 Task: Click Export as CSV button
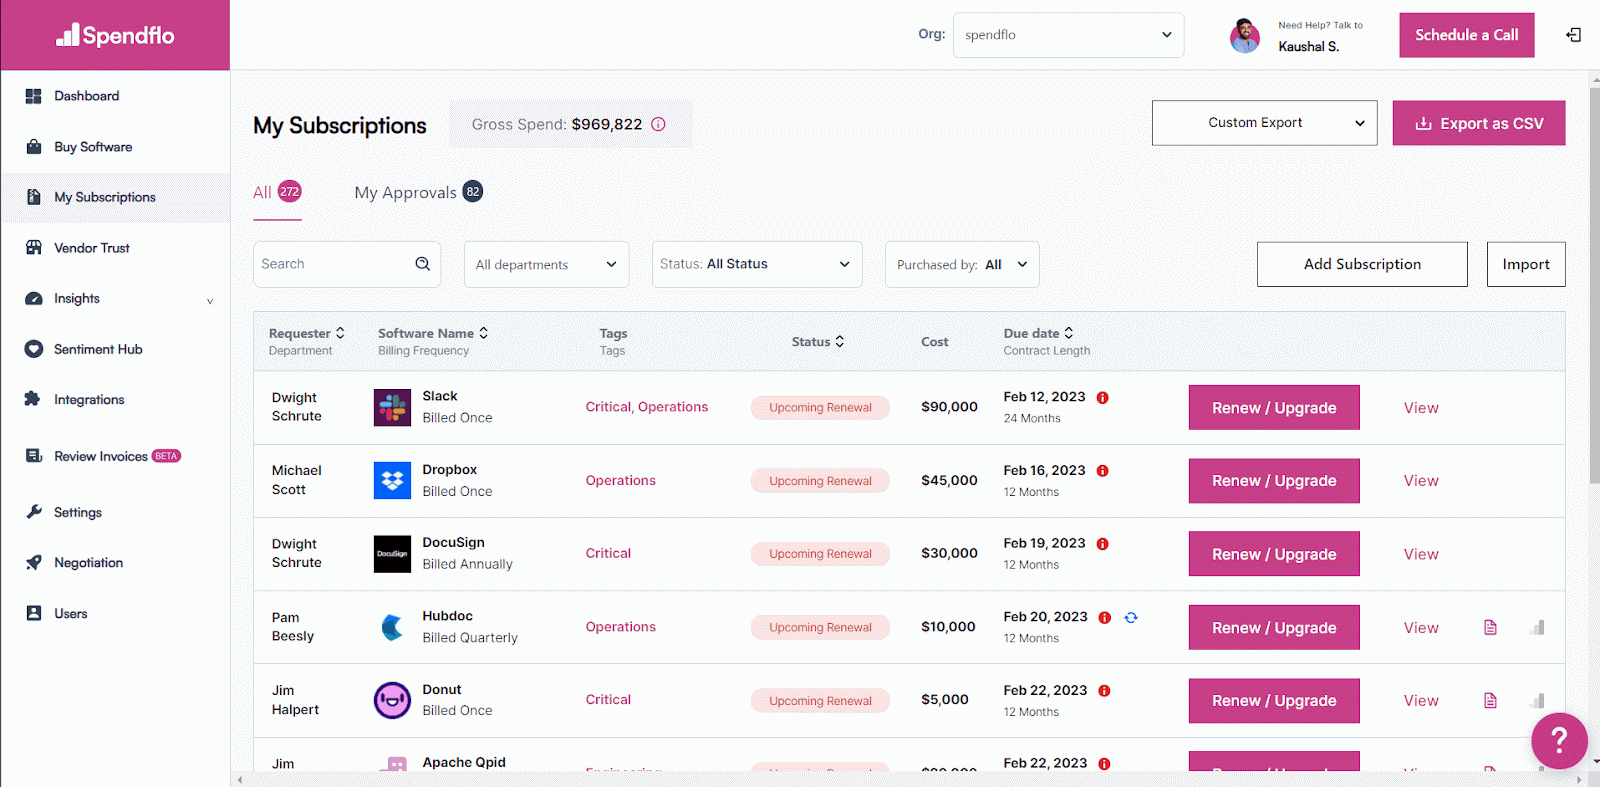click(1479, 123)
